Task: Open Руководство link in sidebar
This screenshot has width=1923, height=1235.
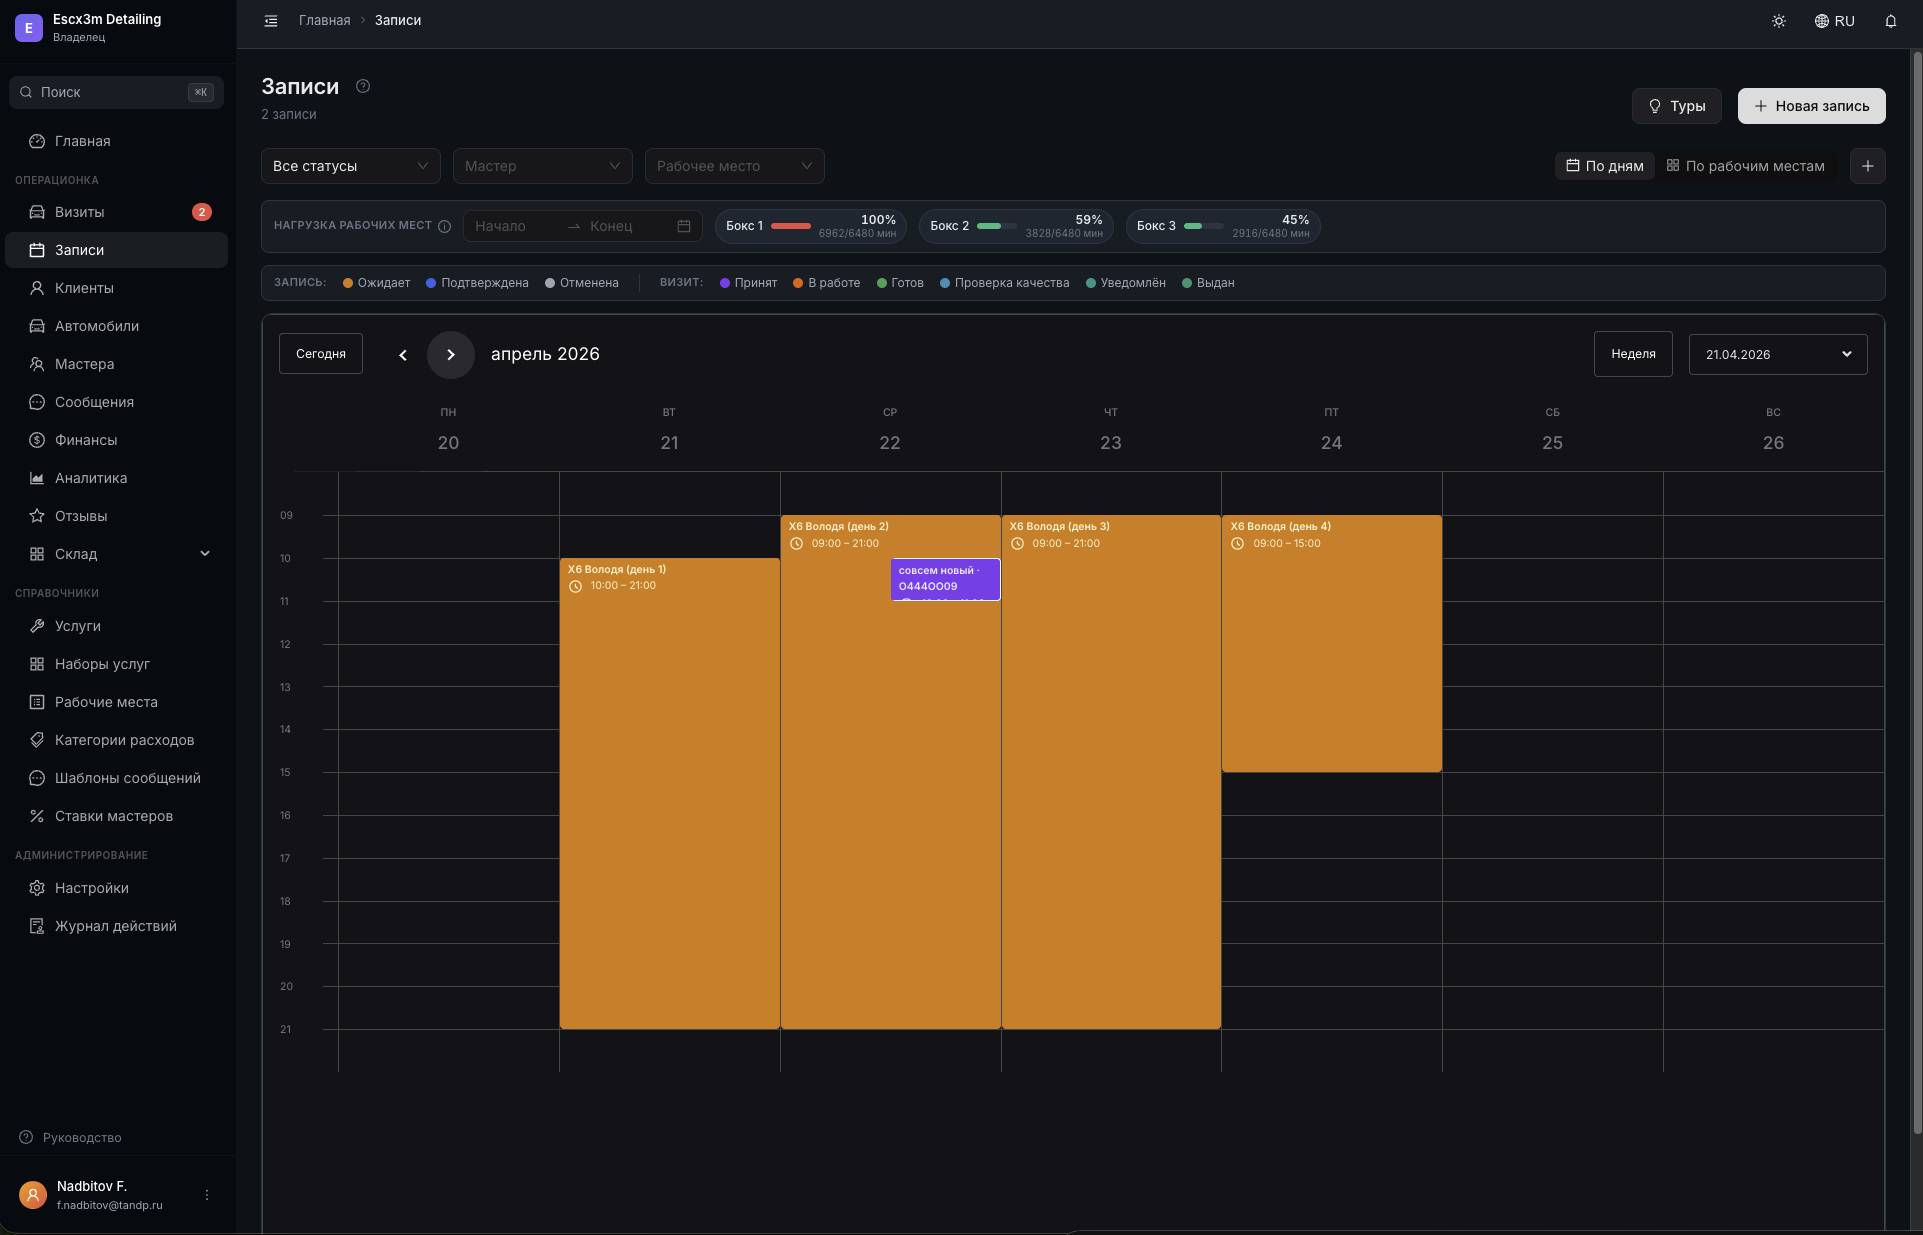Action: point(71,1138)
